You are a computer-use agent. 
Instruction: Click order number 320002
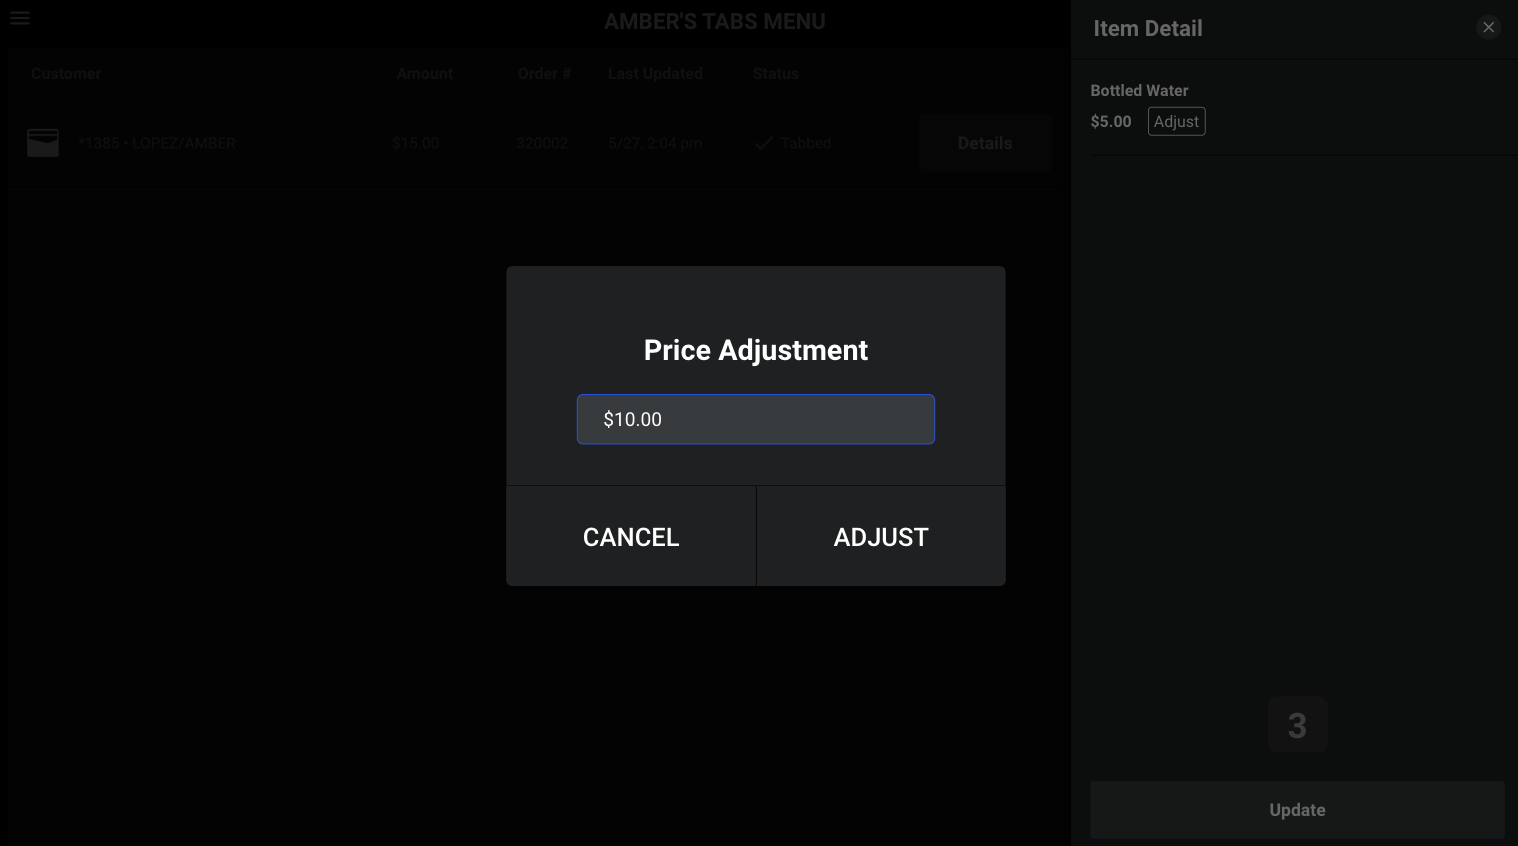pos(542,143)
